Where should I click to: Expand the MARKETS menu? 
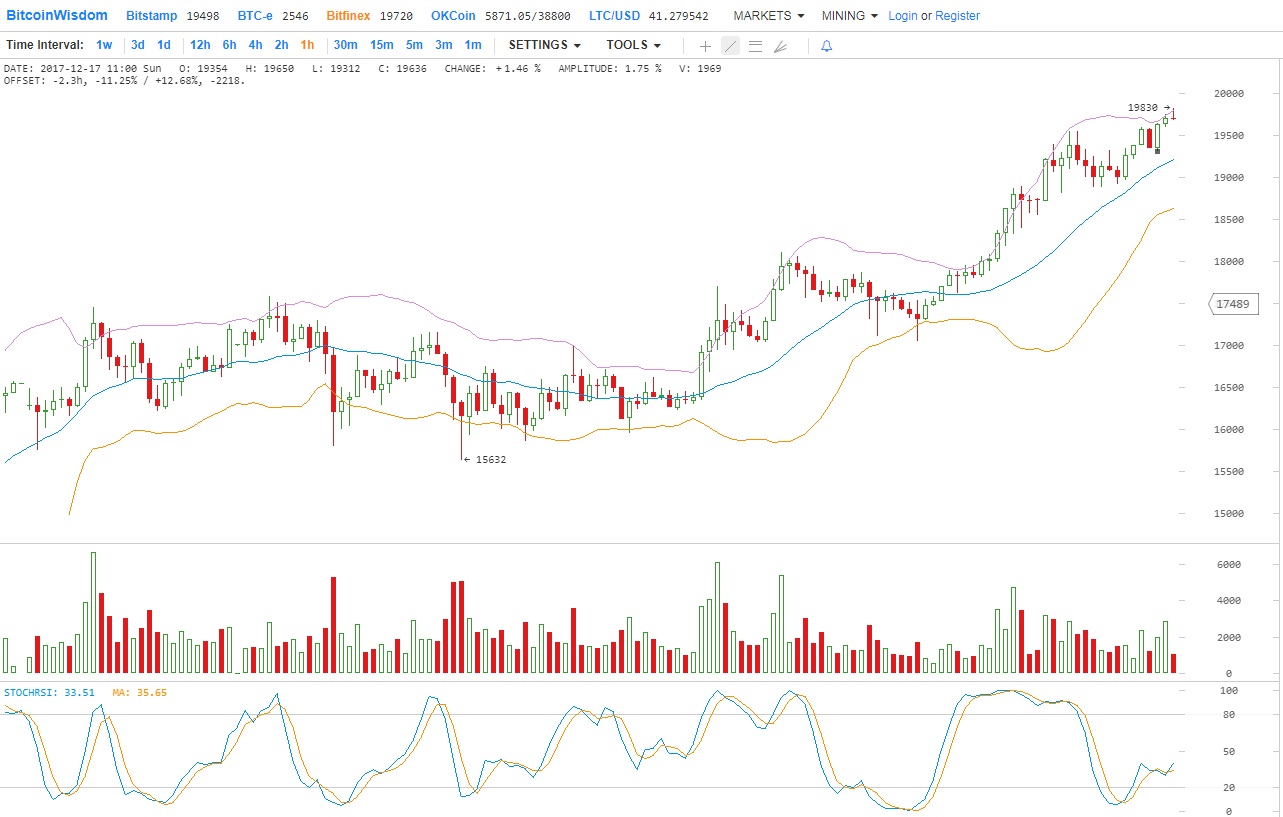769,16
